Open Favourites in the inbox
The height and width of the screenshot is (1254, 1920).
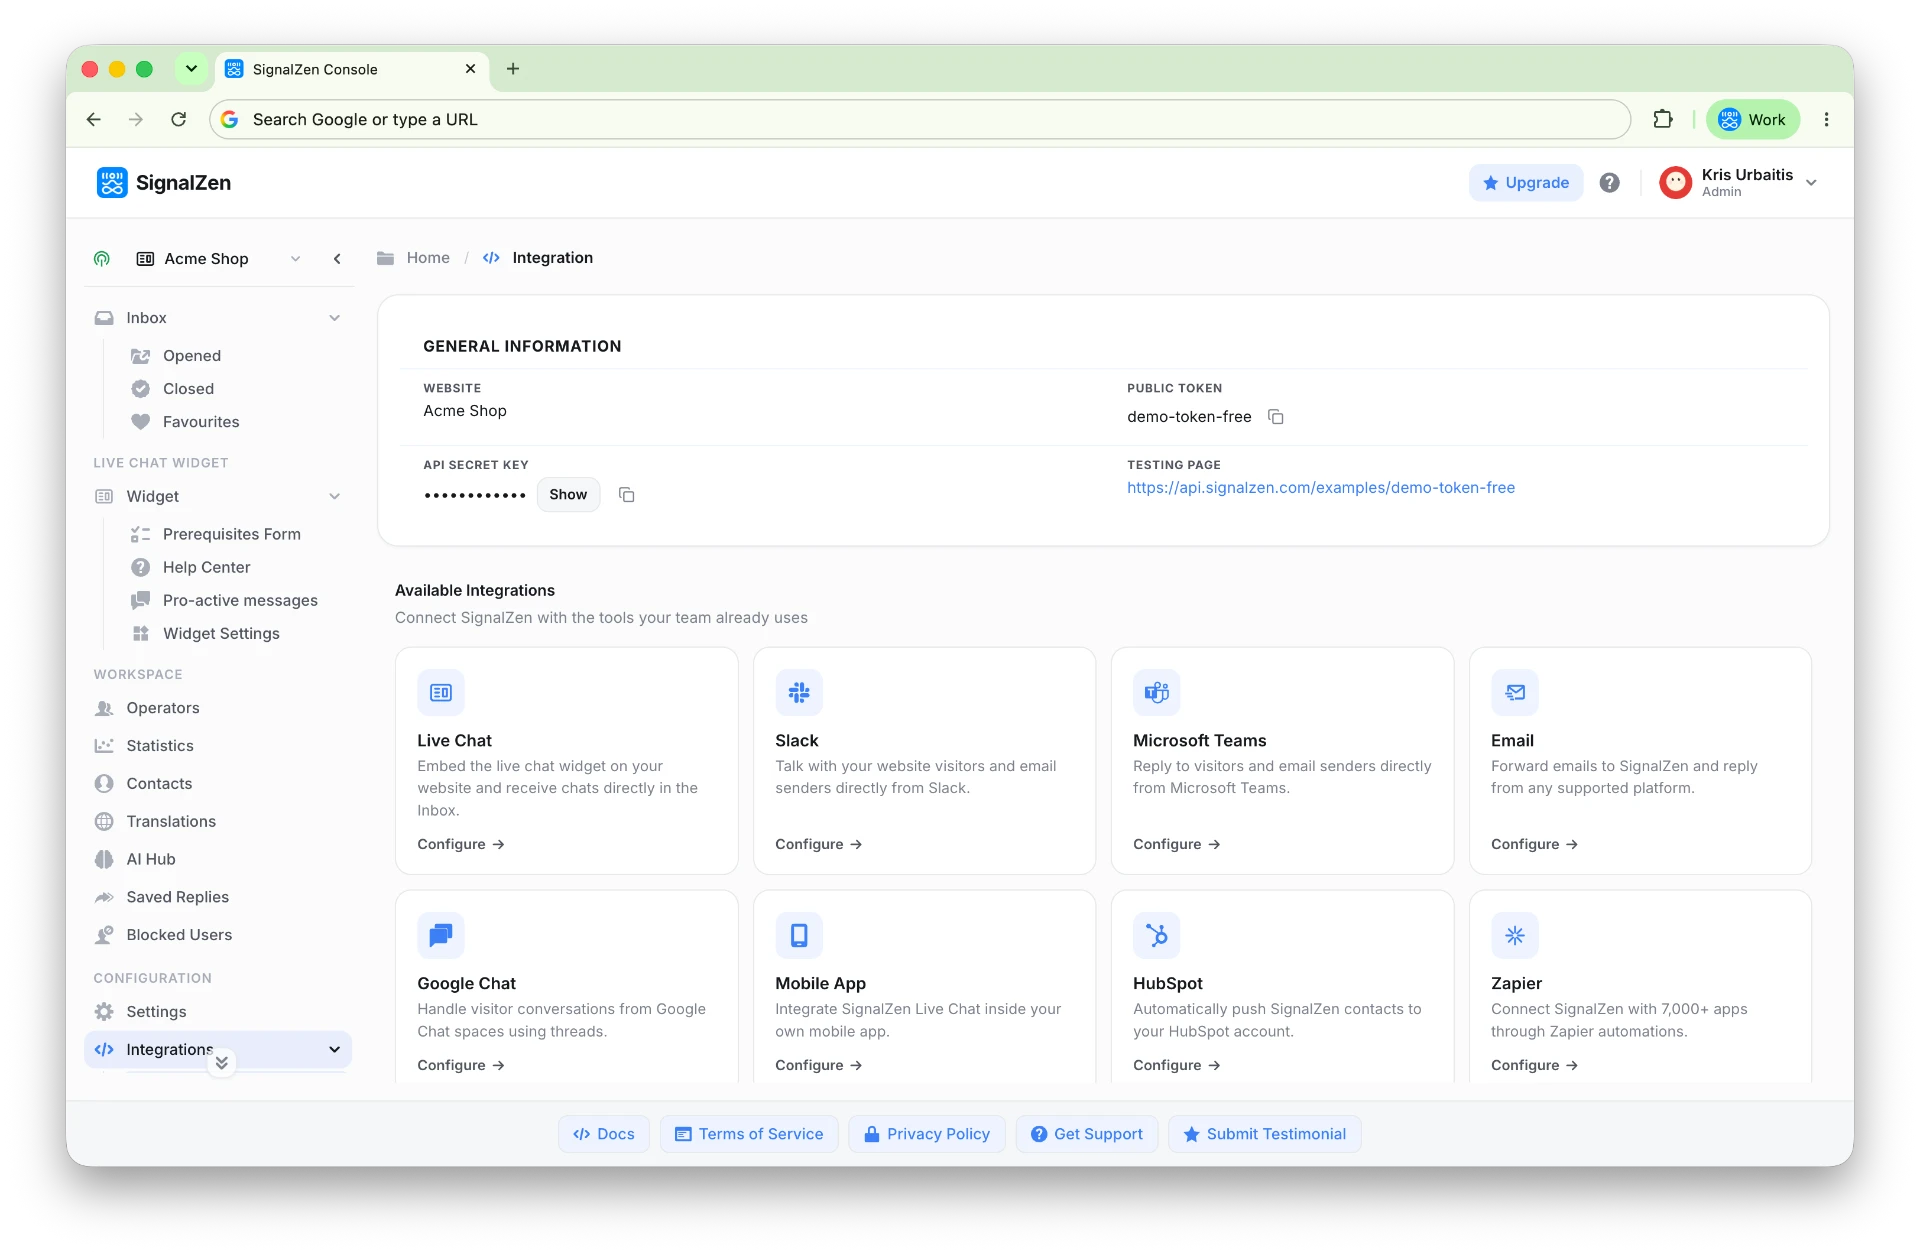point(201,422)
